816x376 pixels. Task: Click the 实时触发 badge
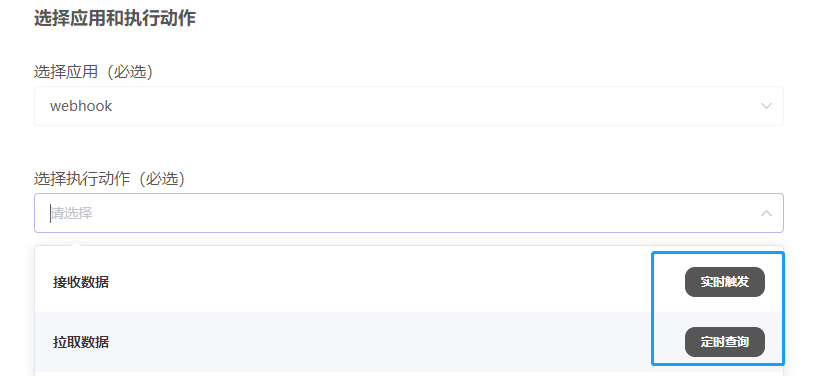(724, 282)
